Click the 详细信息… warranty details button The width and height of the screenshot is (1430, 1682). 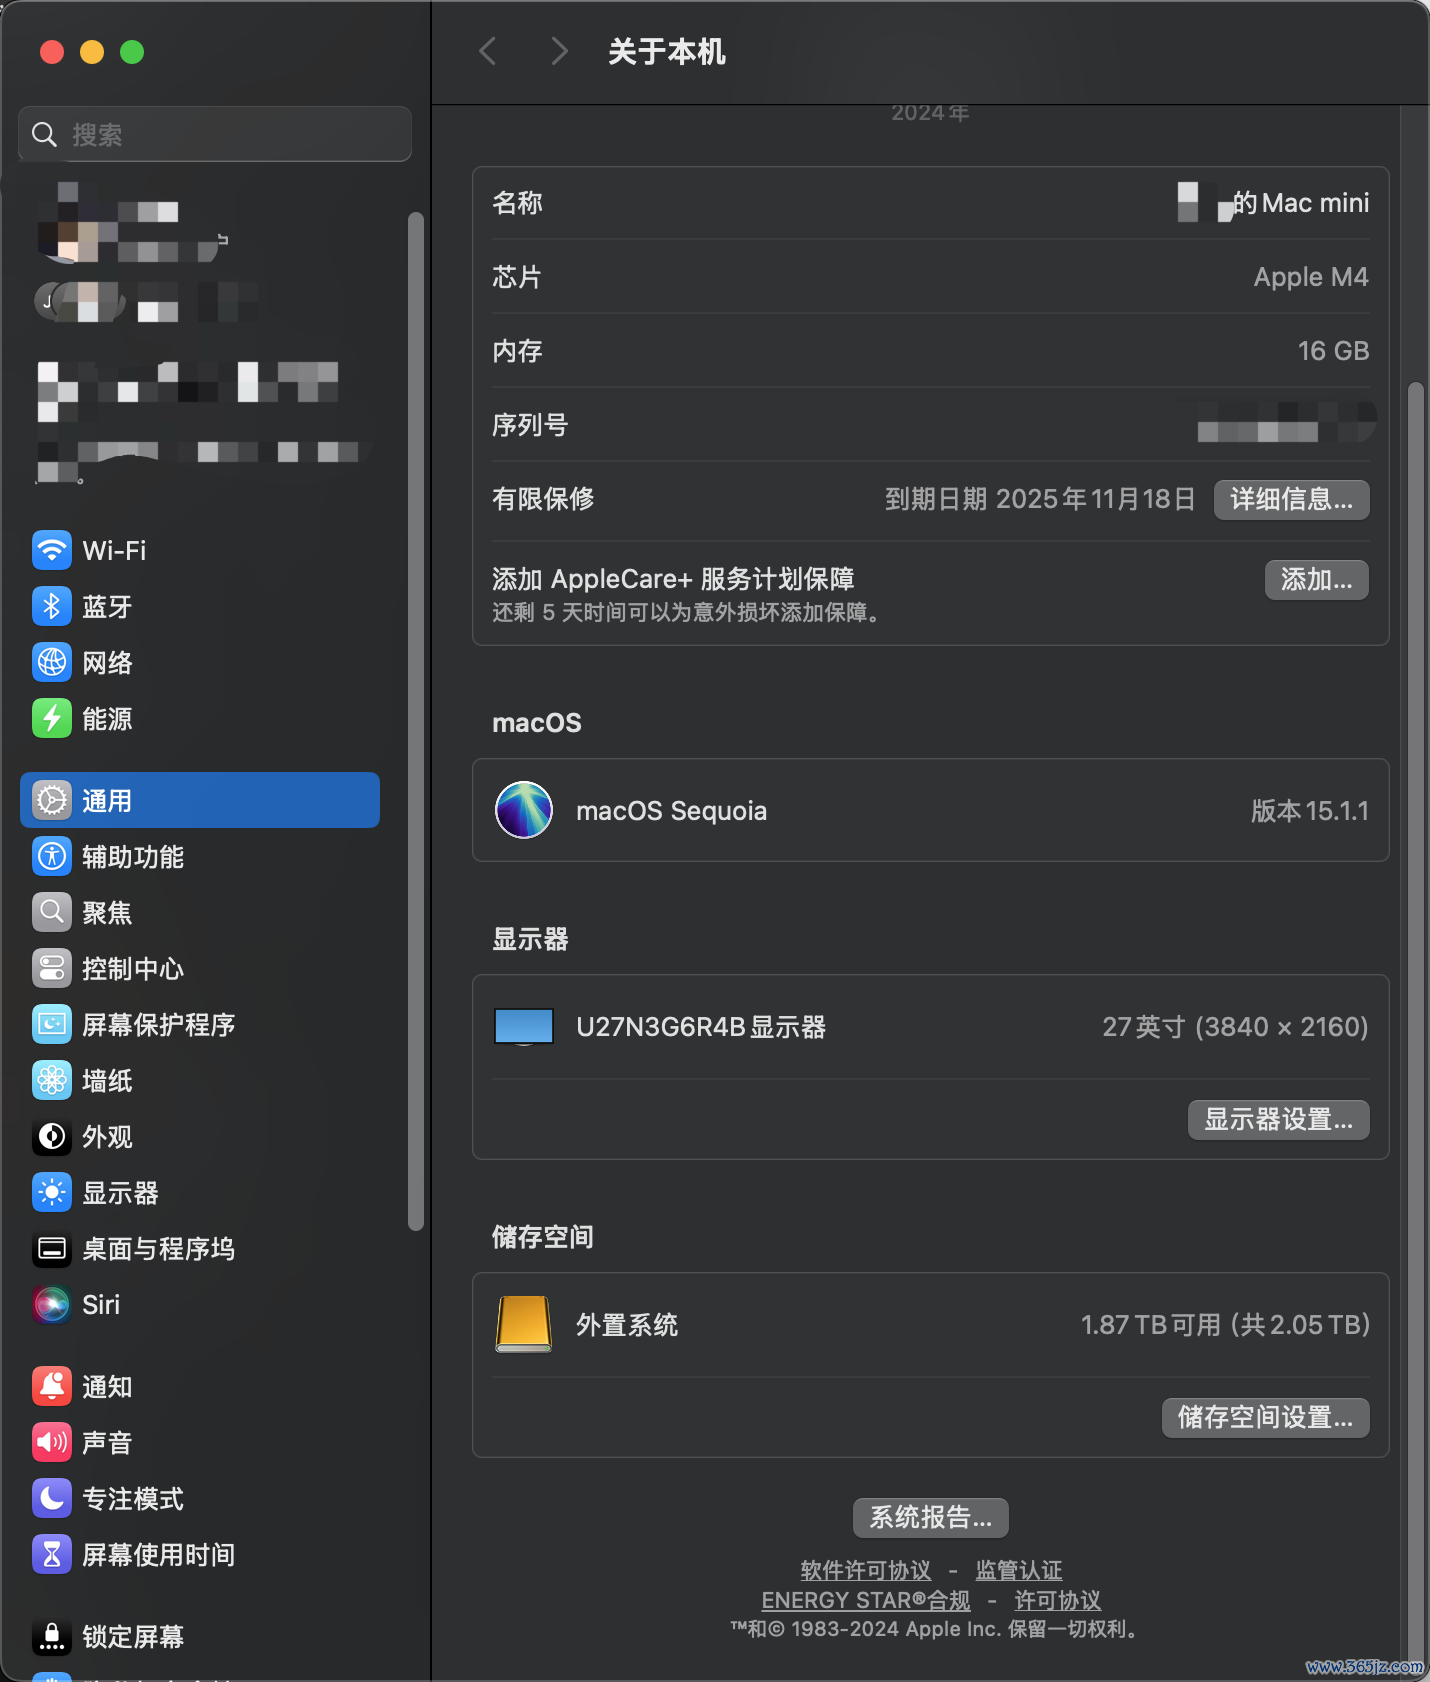coord(1291,499)
